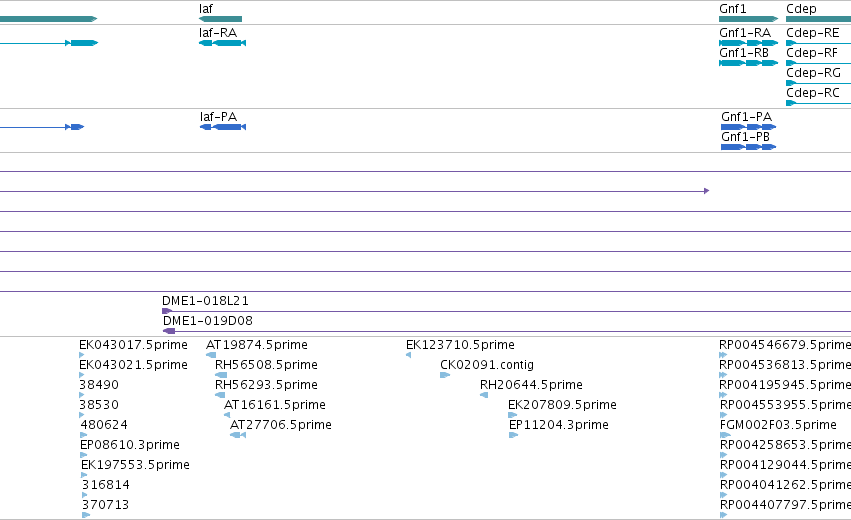Open the Cdep-RG transcript label
The width and height of the screenshot is (851, 520).
(813, 73)
